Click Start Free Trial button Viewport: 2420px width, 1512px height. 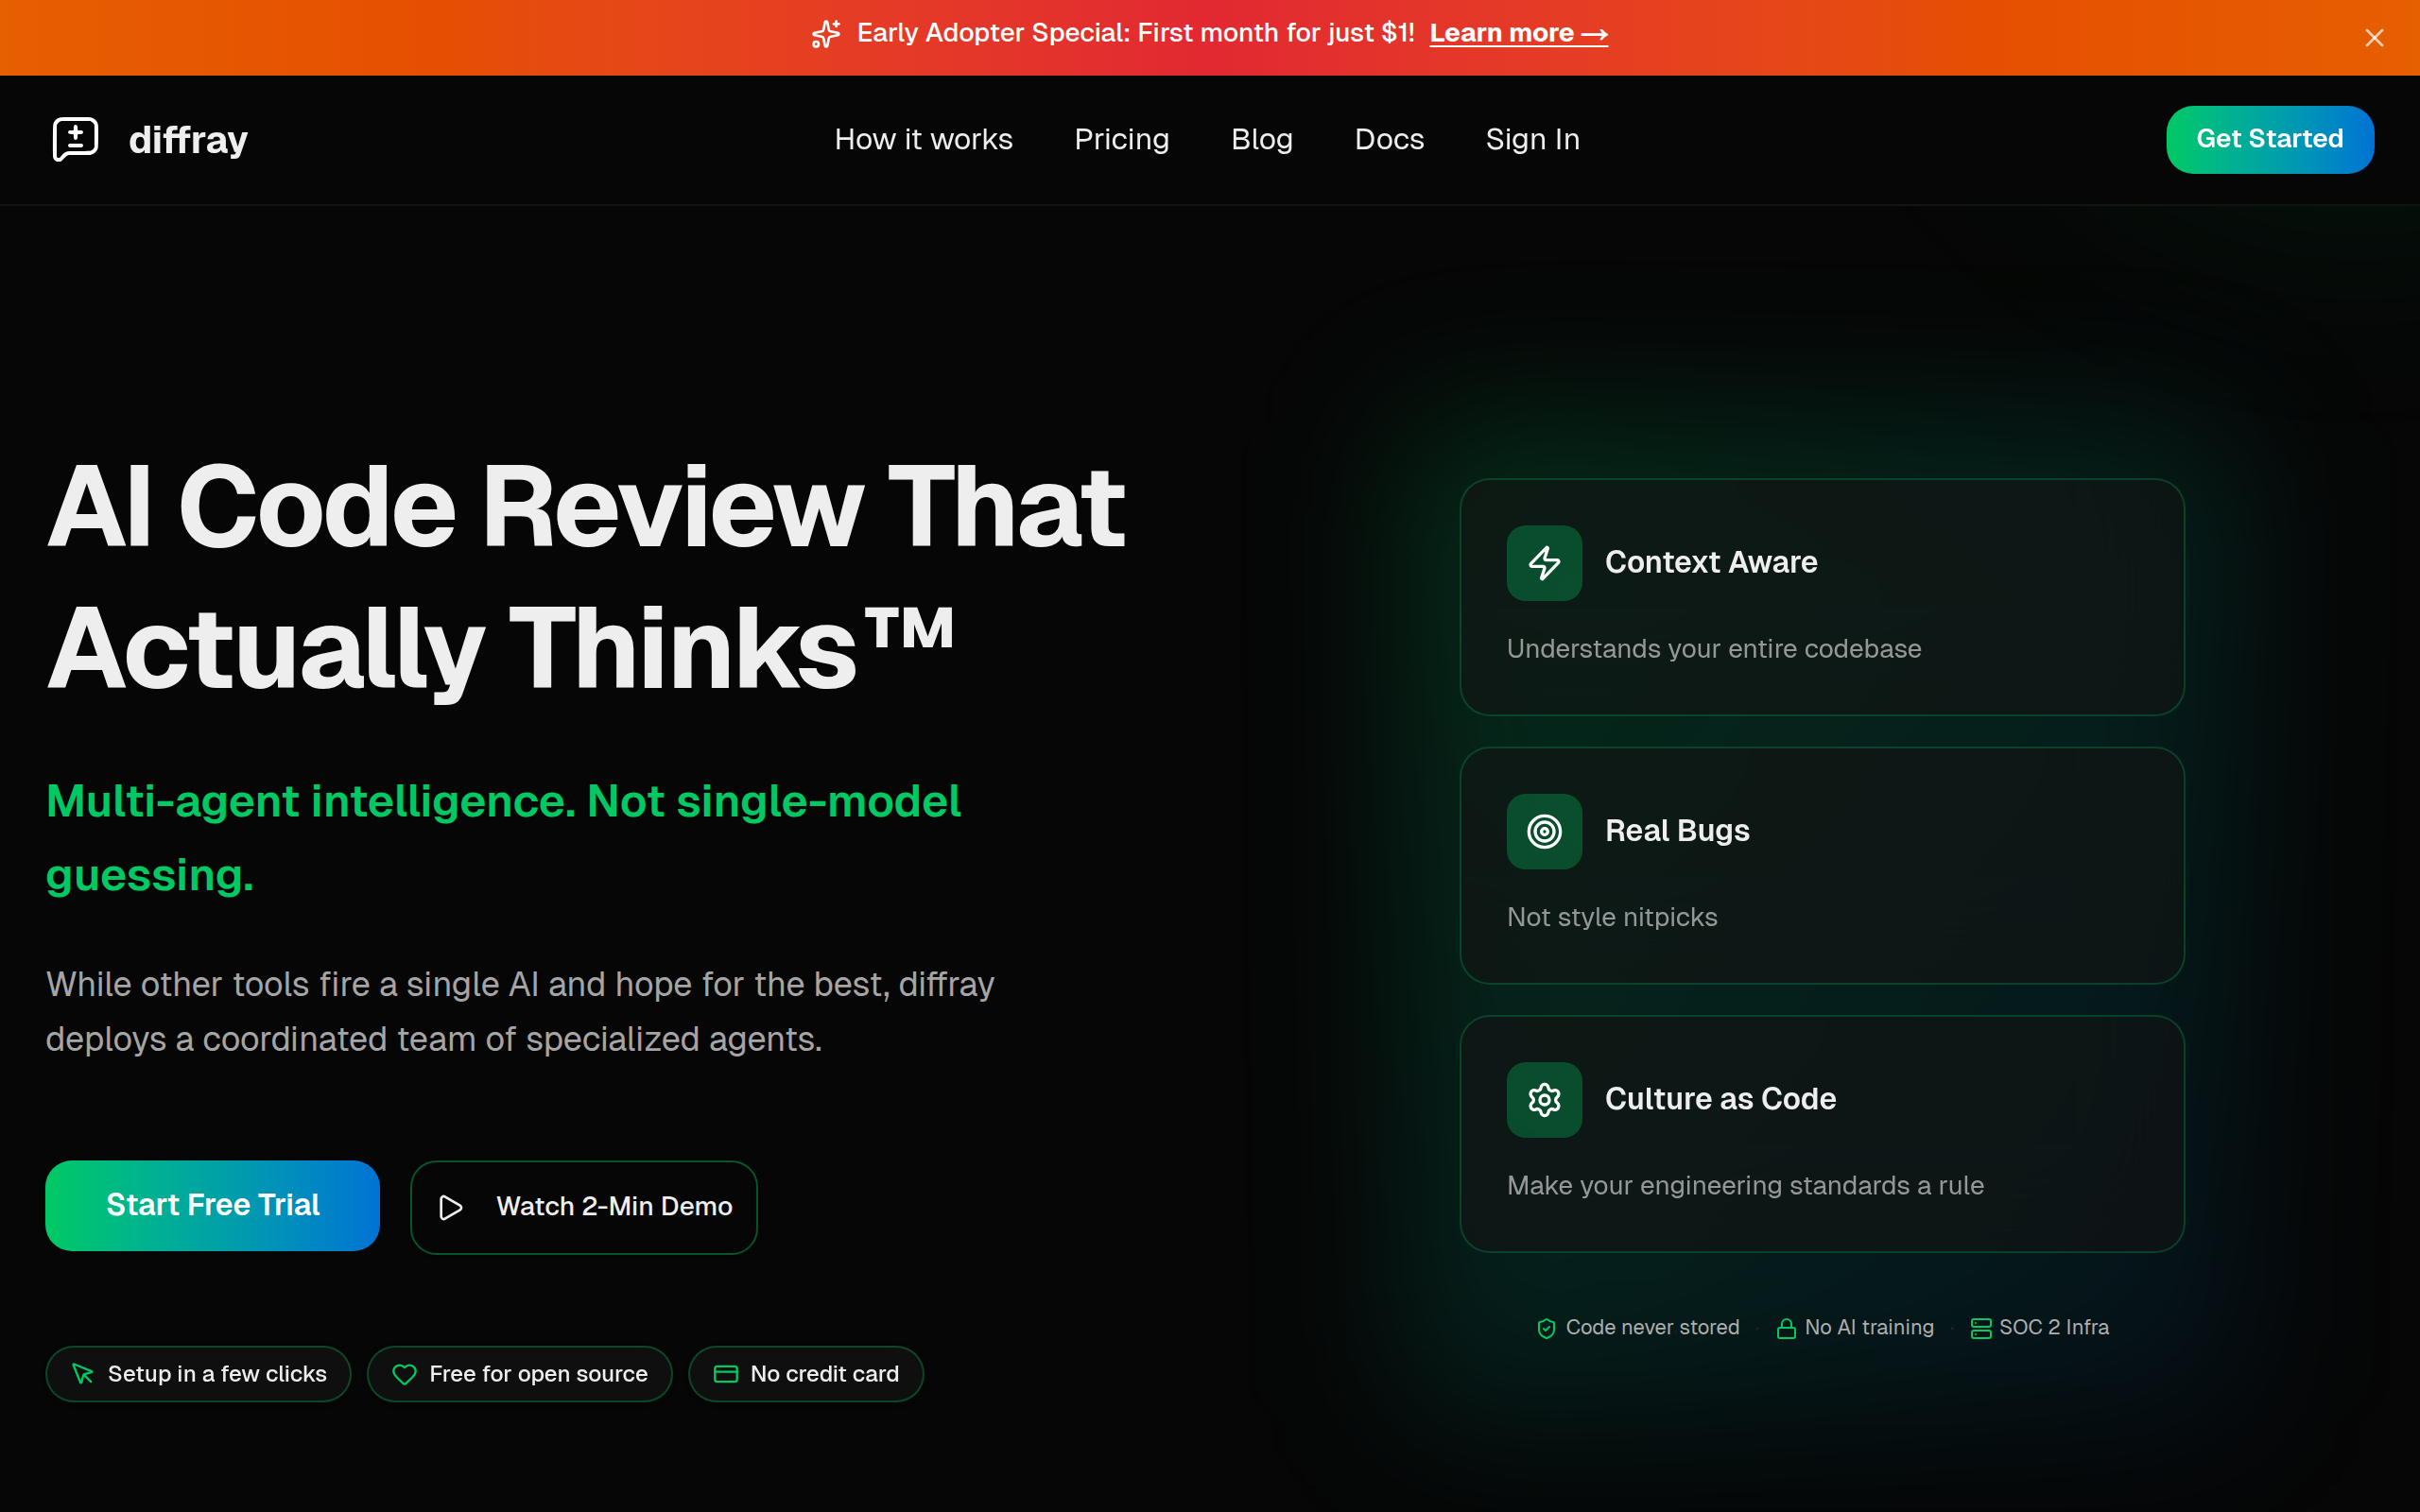(212, 1205)
